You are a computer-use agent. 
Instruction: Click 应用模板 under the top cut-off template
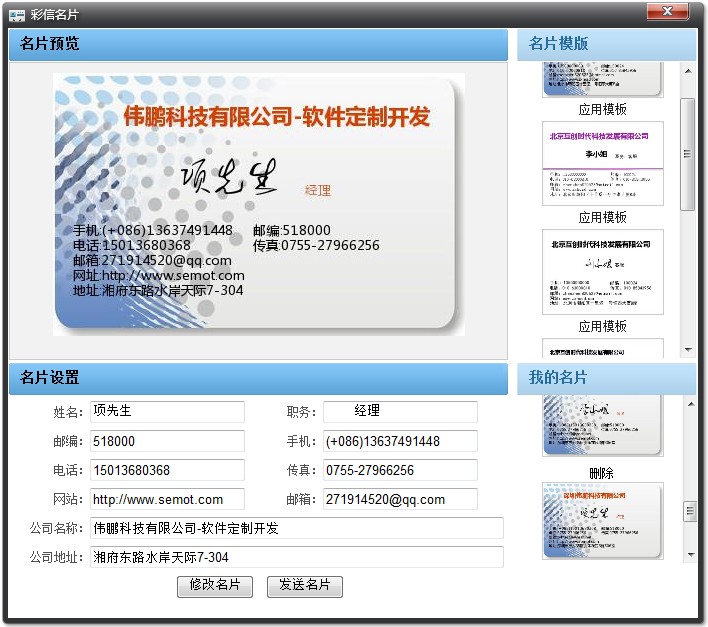point(602,109)
